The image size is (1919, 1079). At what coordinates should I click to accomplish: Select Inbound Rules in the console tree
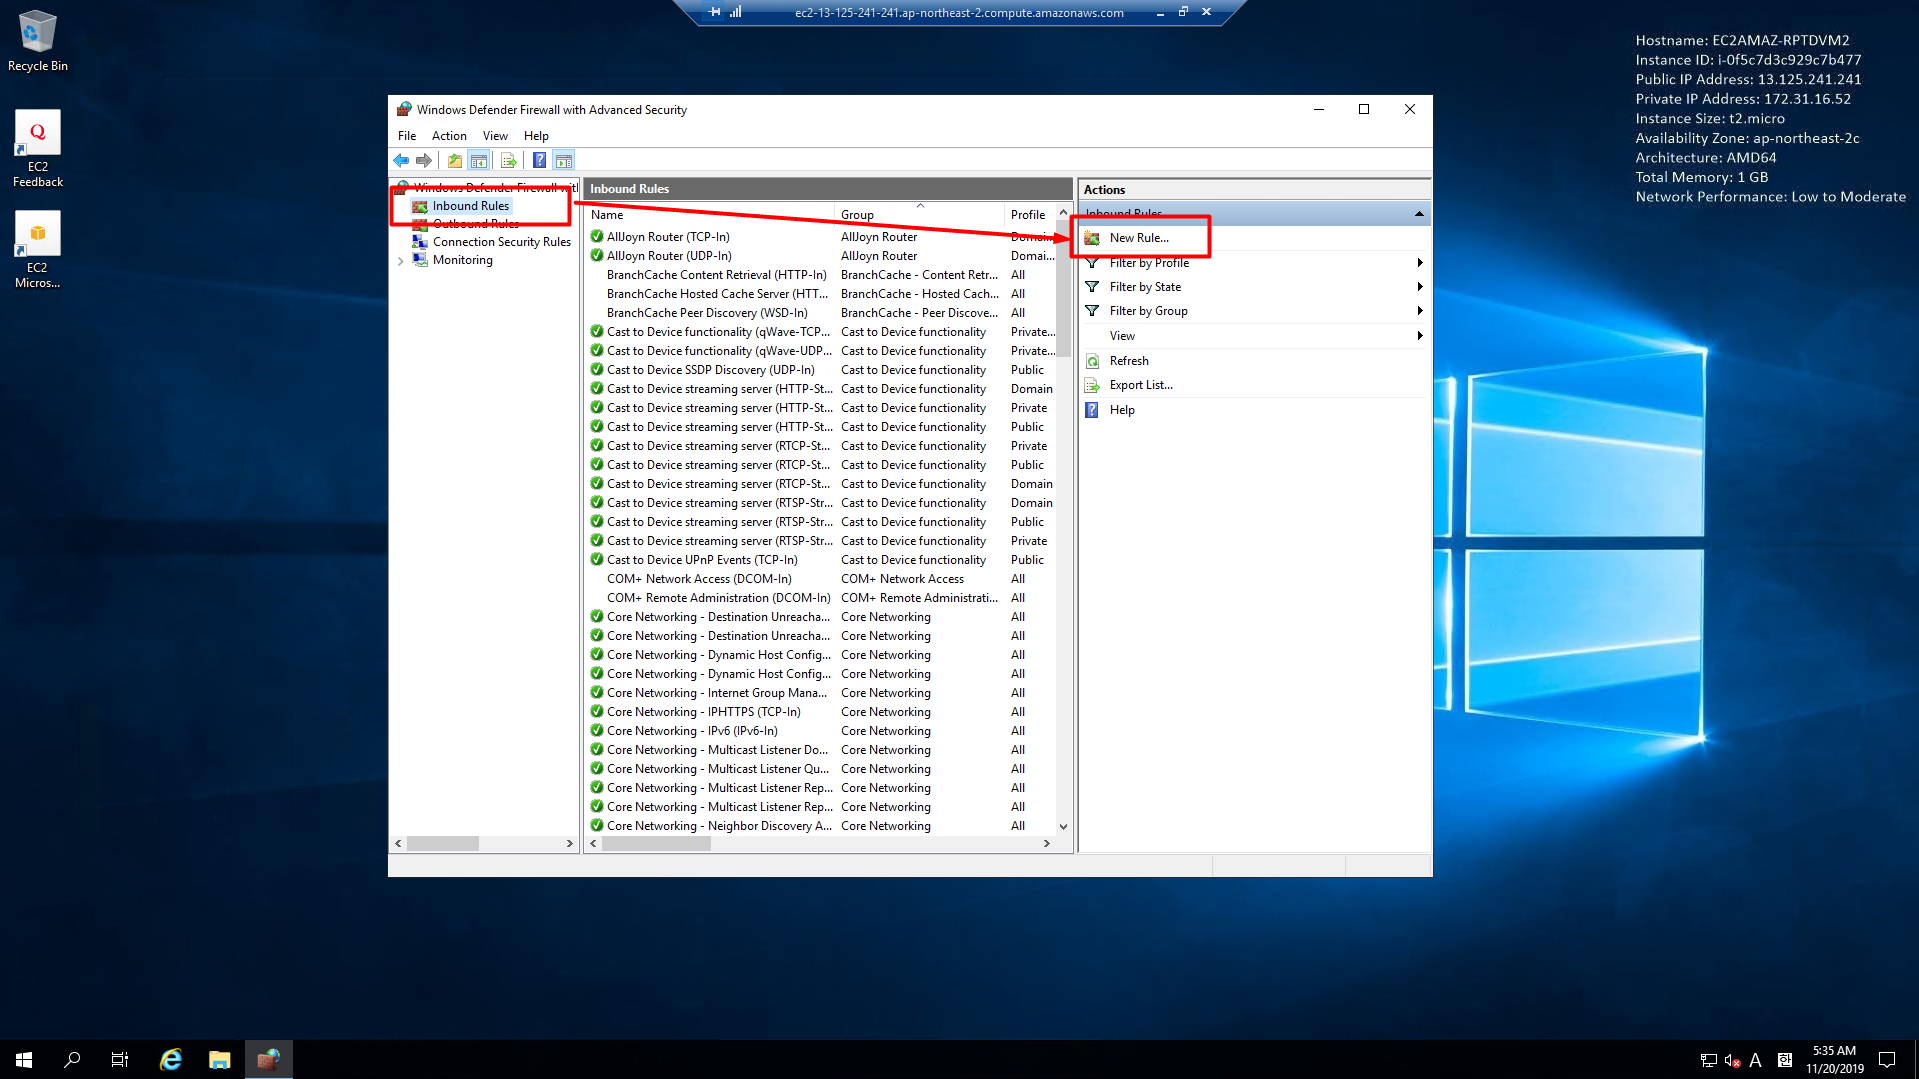pos(470,206)
